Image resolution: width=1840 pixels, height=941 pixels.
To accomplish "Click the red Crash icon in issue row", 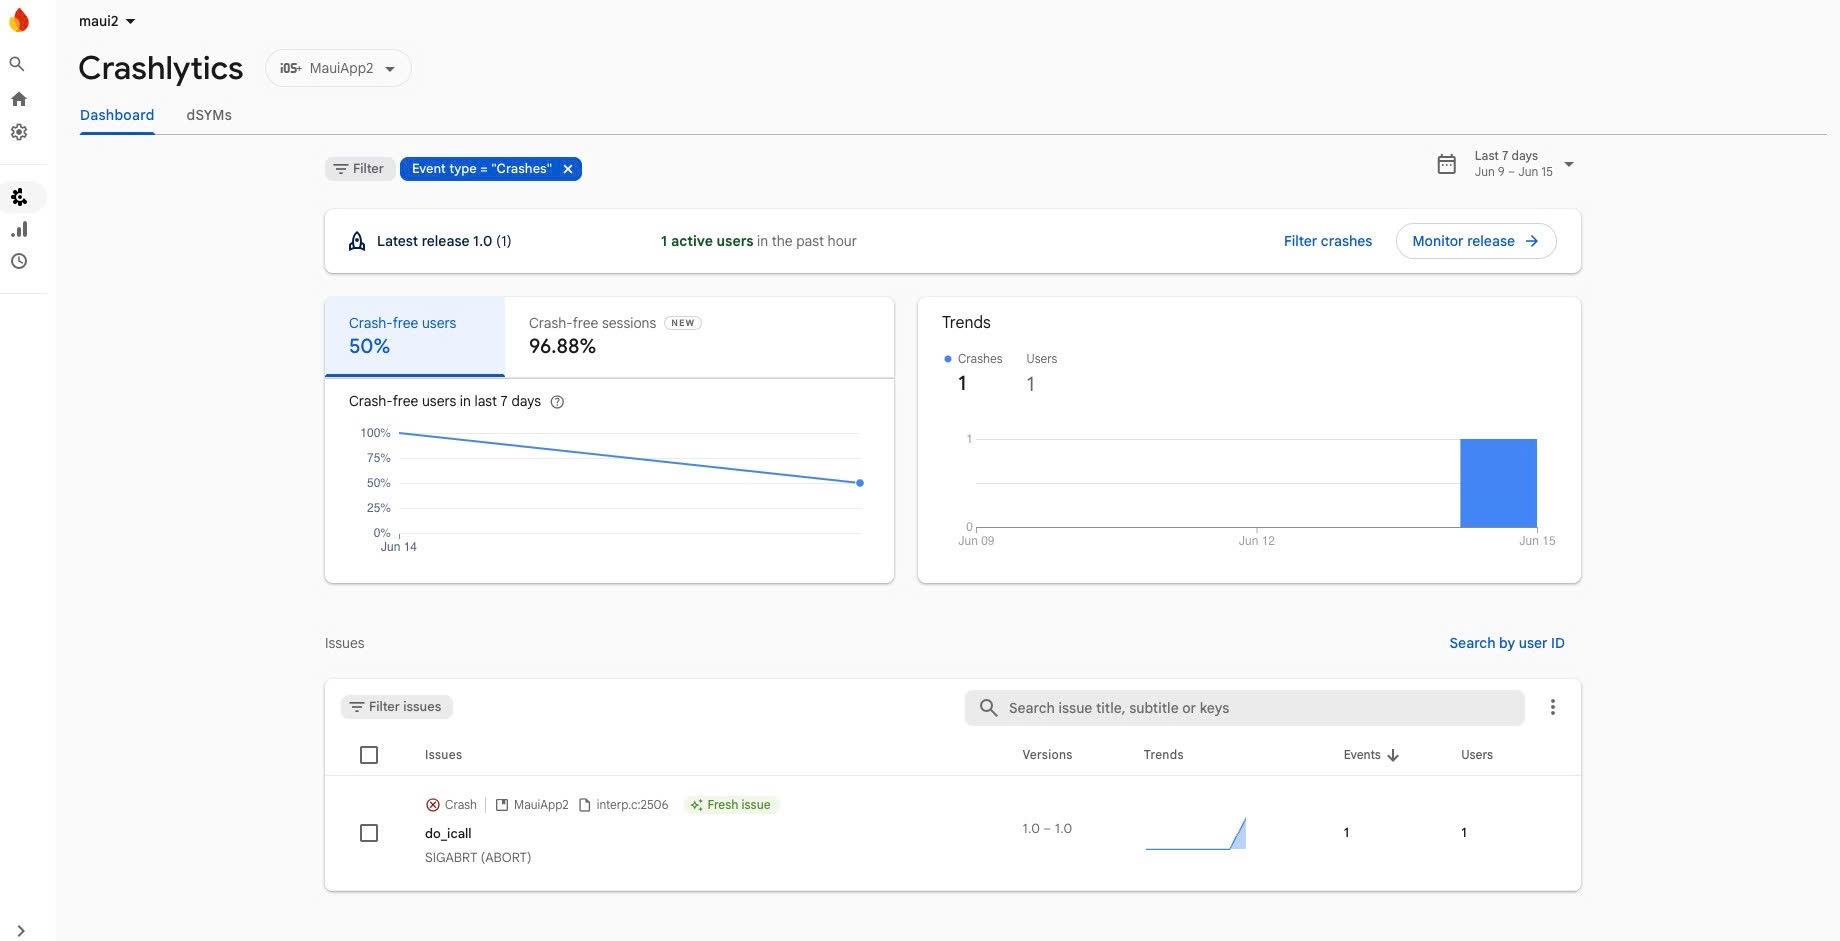I will tap(433, 805).
